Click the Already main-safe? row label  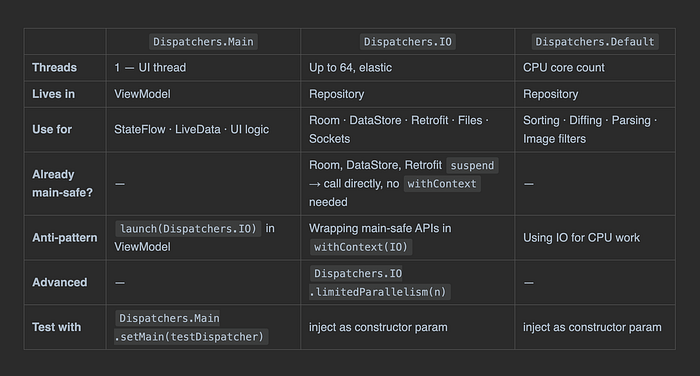click(62, 184)
